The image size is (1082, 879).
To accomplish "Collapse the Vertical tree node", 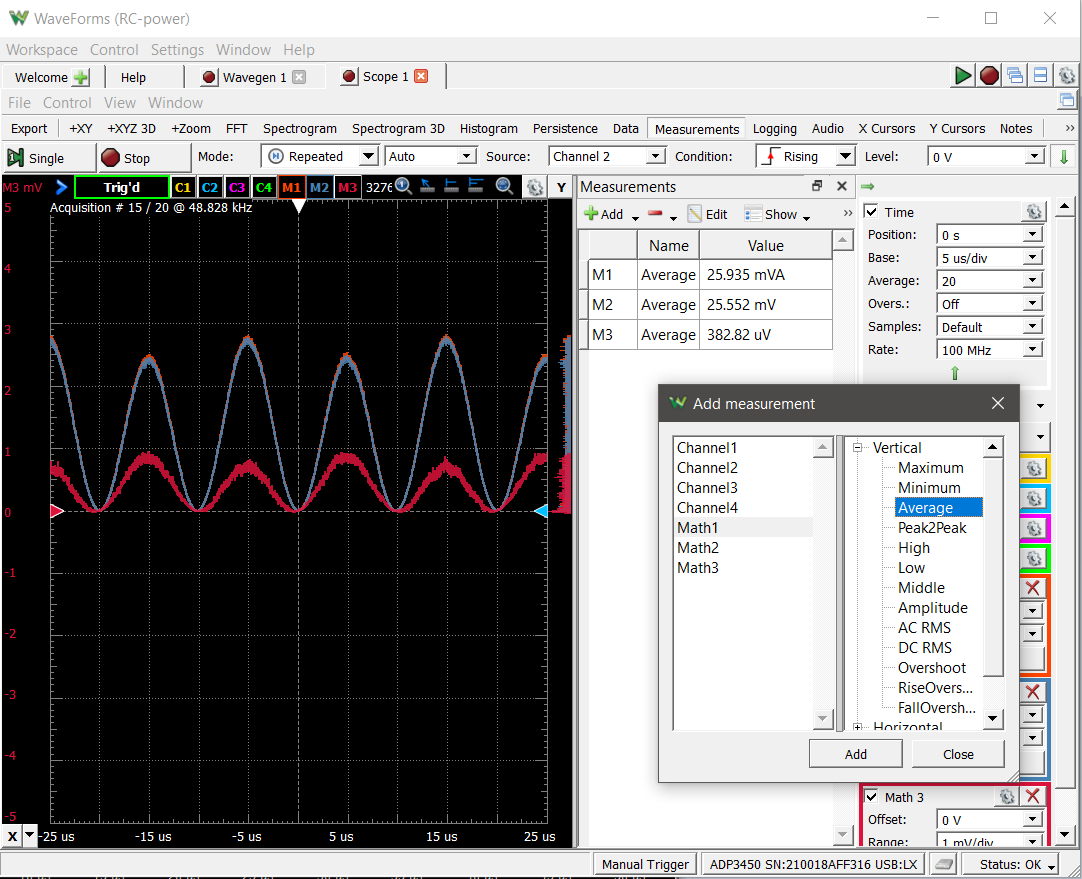I will click(858, 448).
